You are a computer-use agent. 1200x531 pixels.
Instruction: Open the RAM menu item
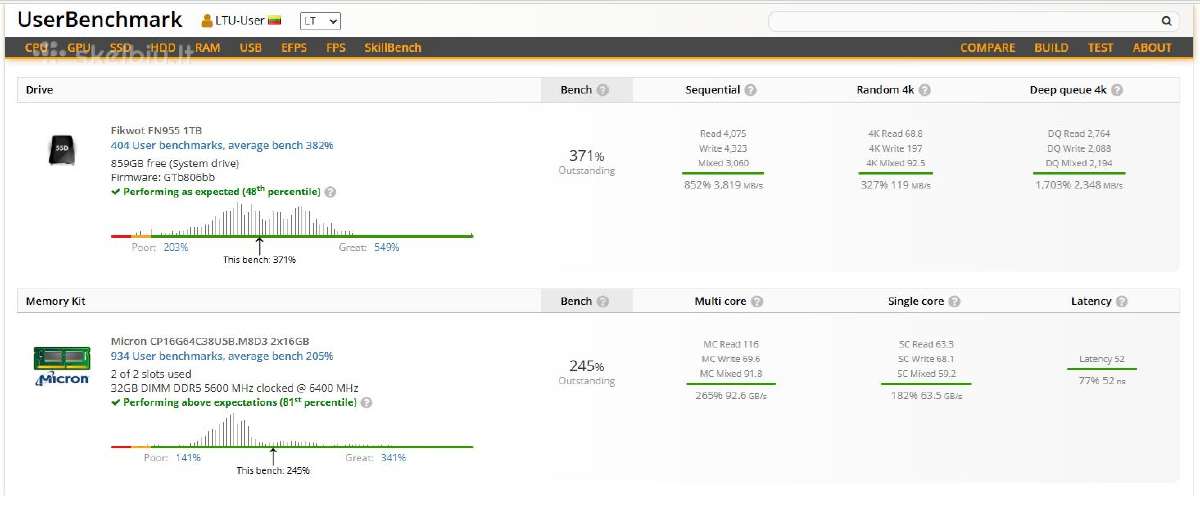[208, 48]
